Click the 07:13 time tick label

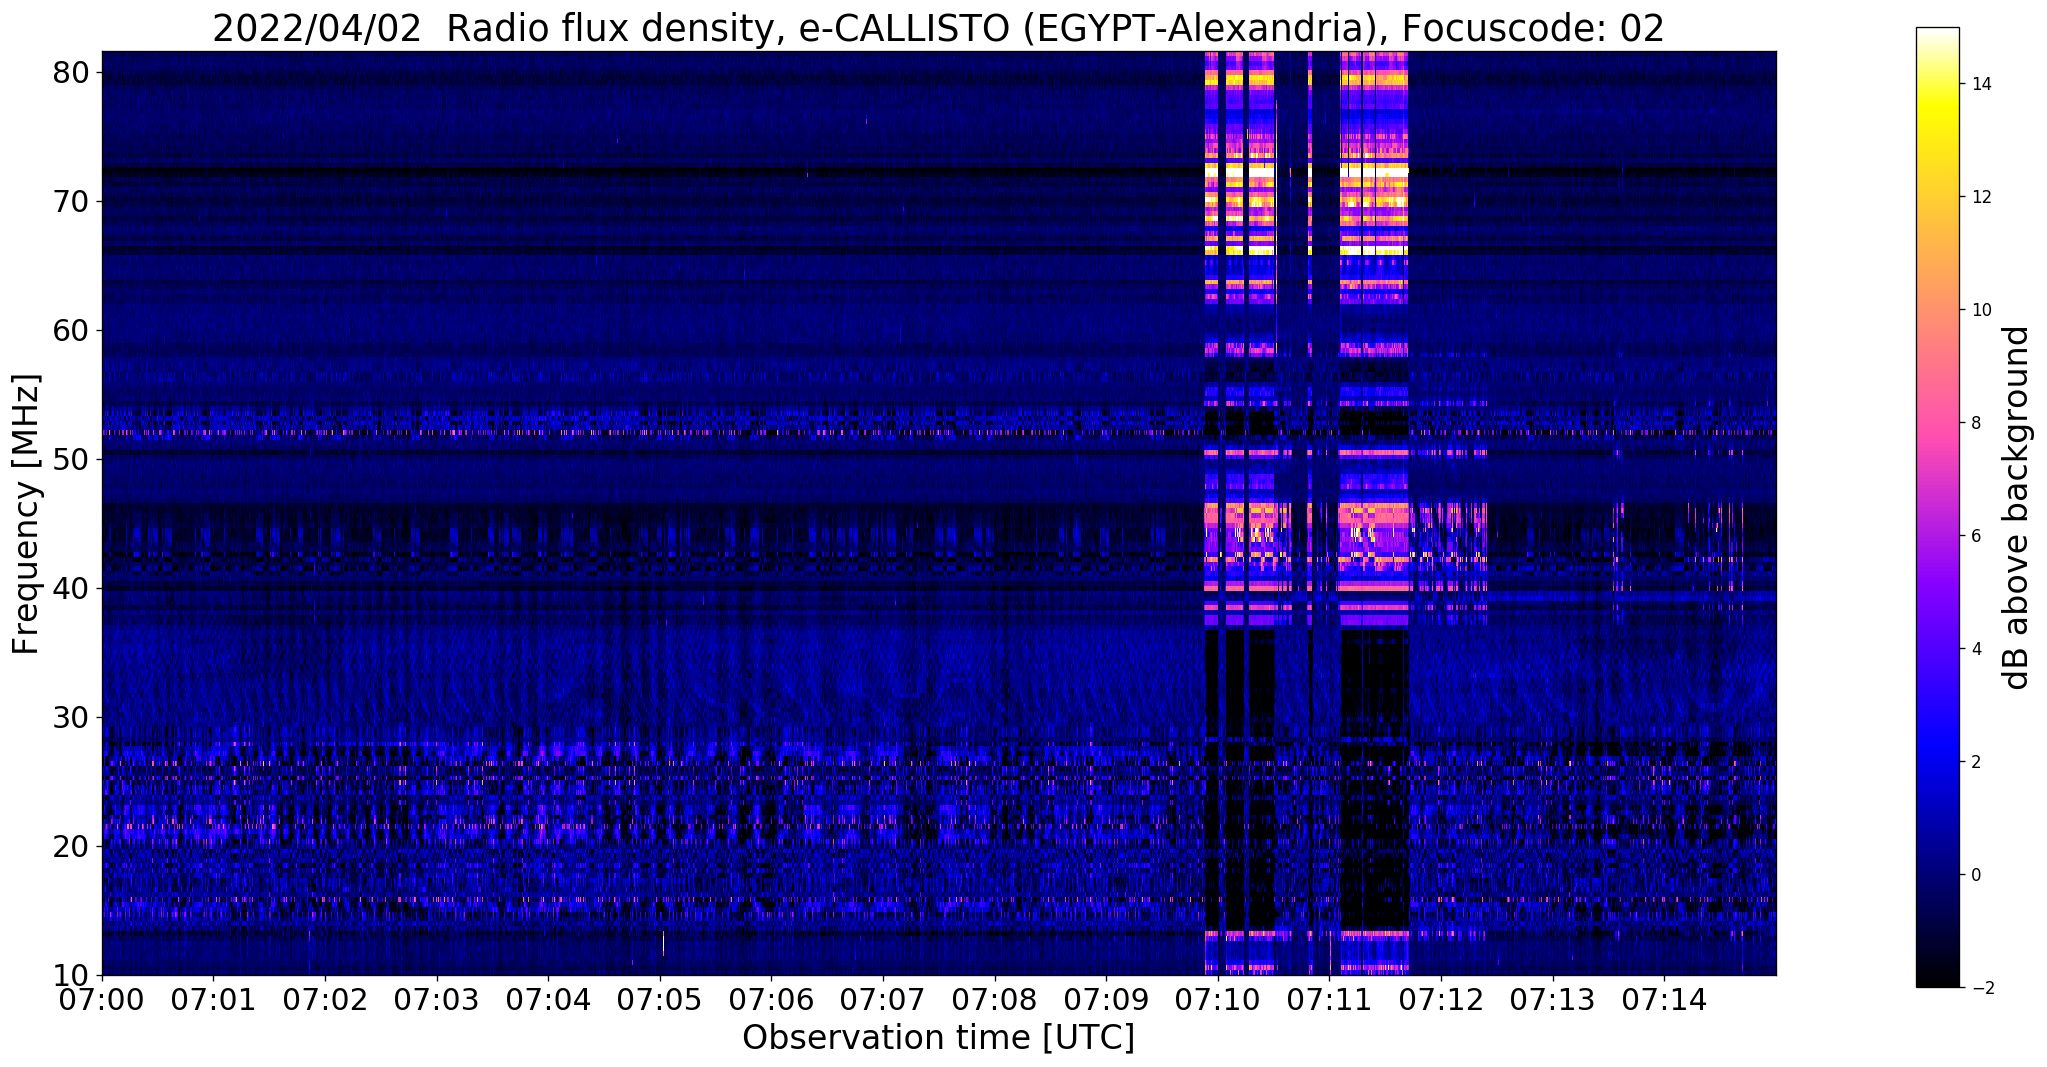(x=1553, y=999)
